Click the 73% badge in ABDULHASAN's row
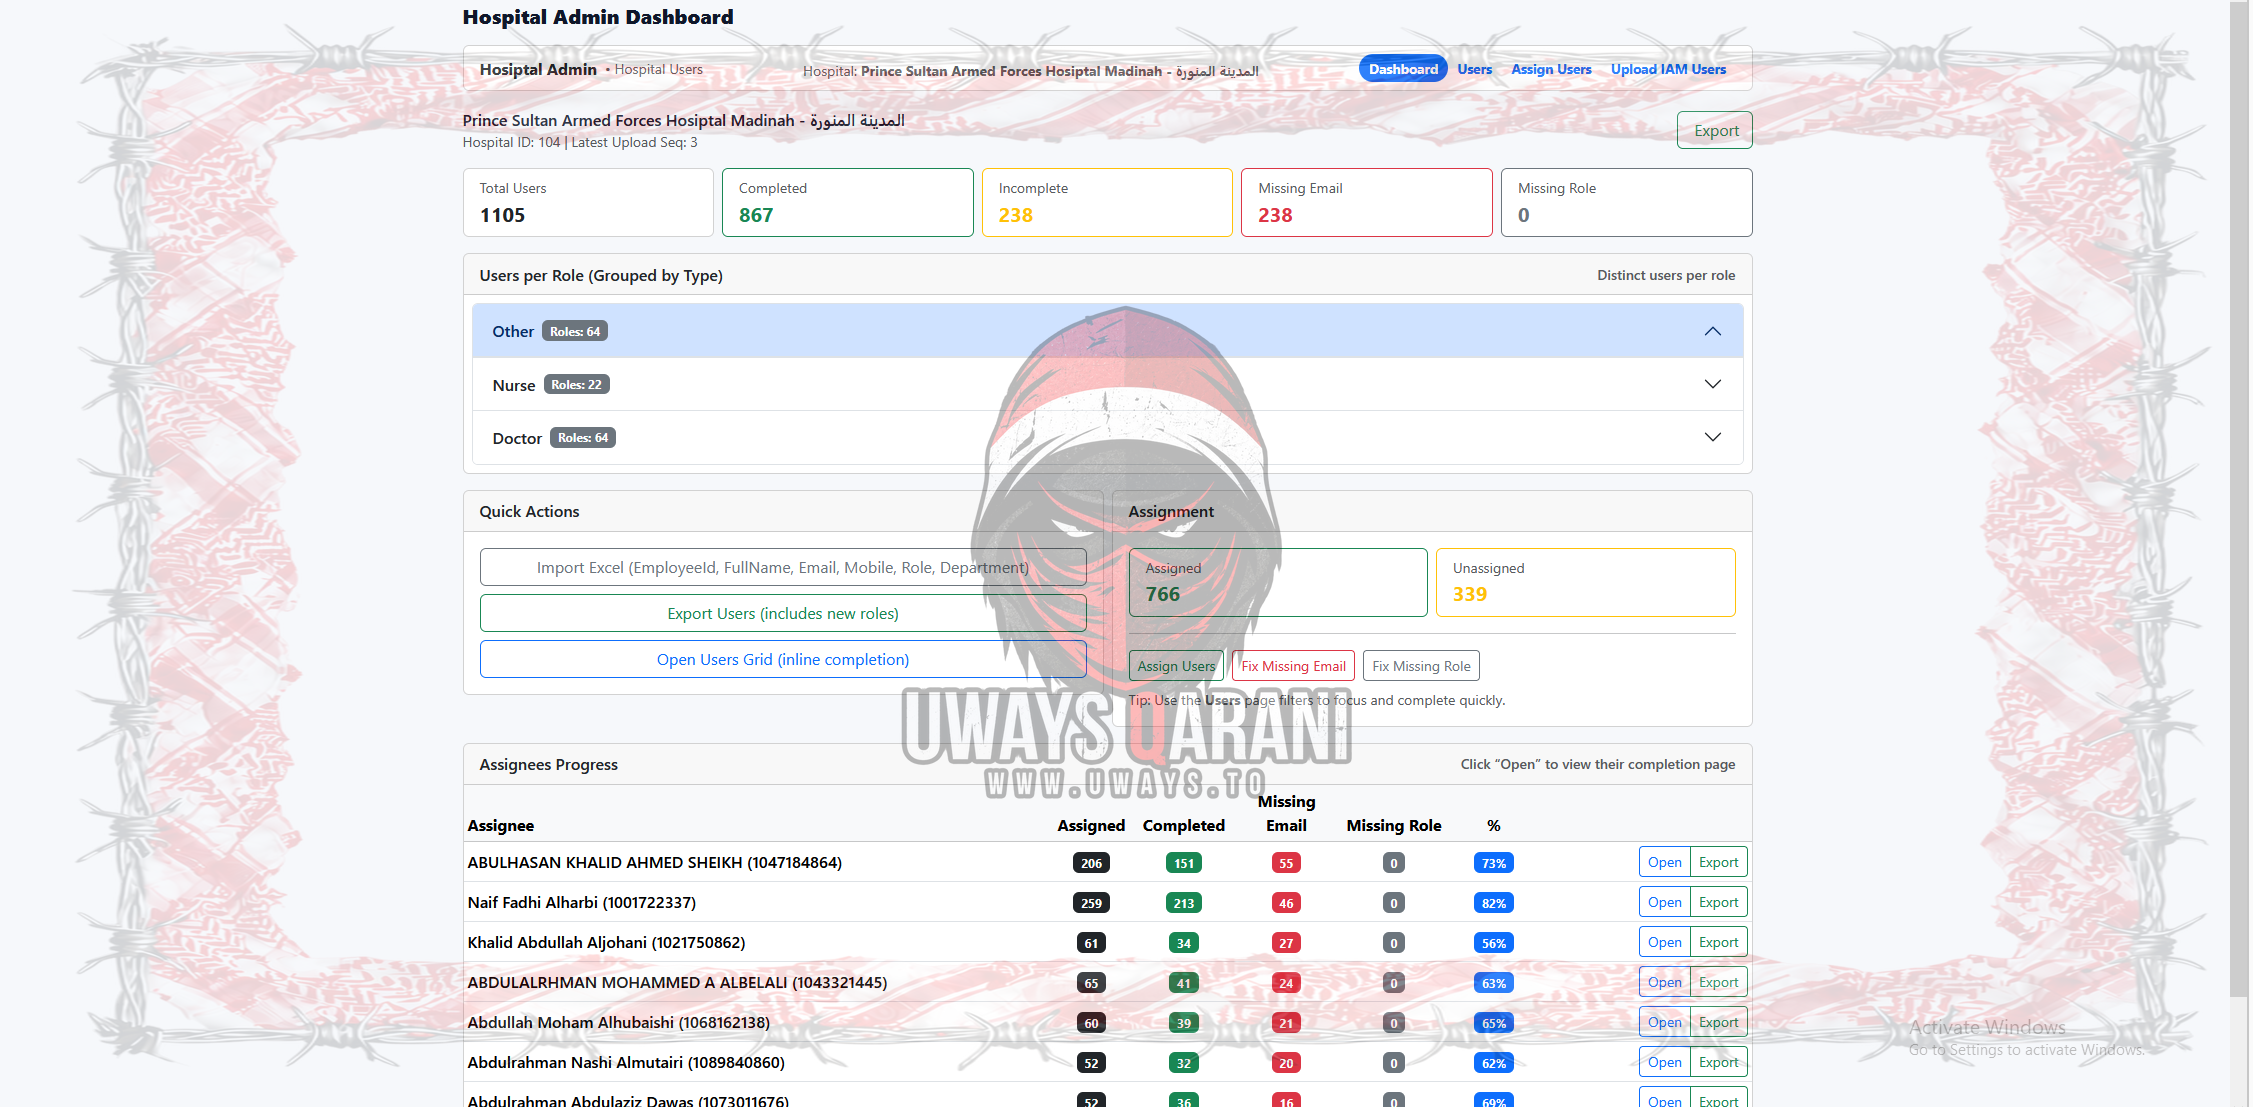 [x=1494, y=863]
